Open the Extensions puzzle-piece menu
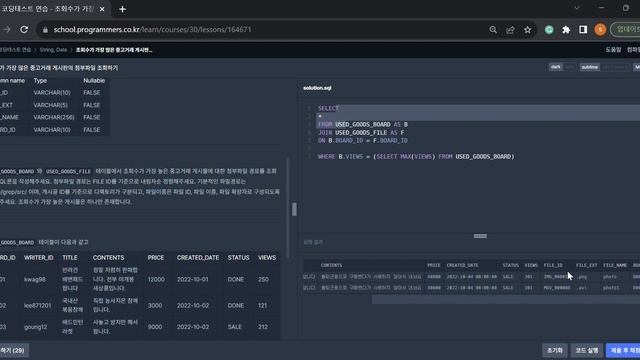The width and height of the screenshot is (640, 360). point(566,29)
